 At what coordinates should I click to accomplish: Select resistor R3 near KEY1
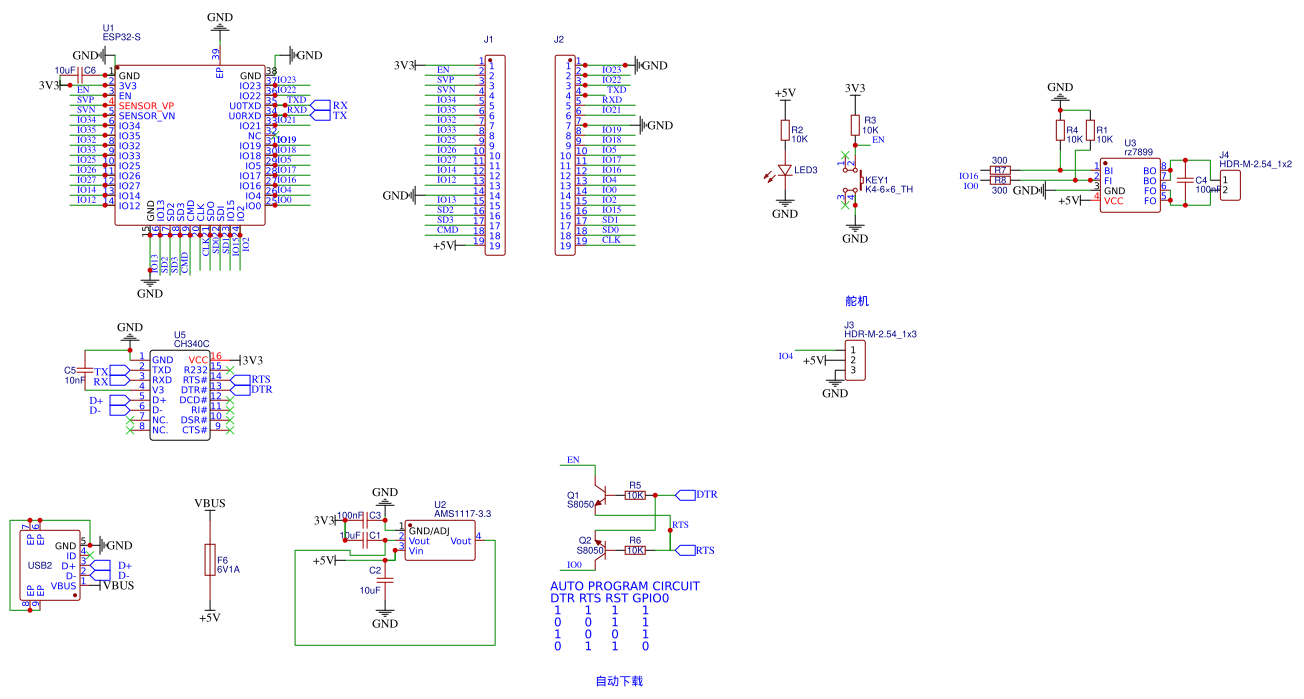855,125
